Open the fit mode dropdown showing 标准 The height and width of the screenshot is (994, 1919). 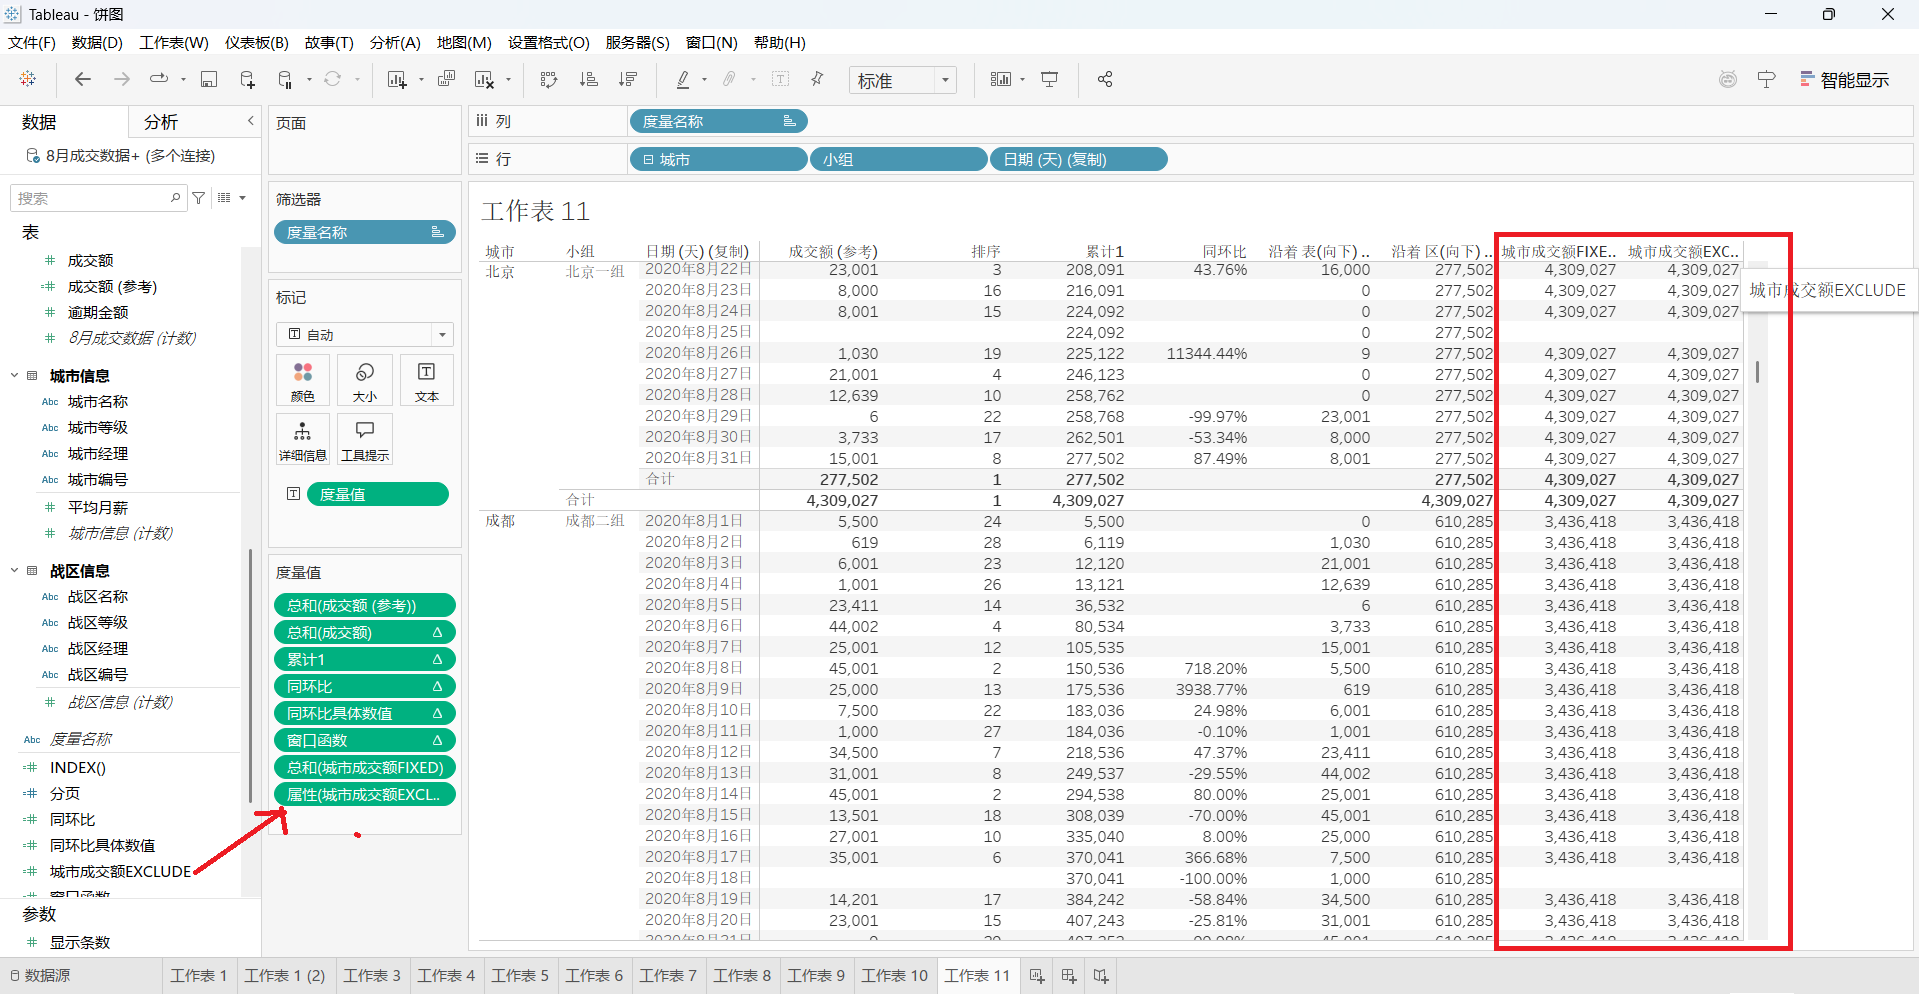(903, 80)
